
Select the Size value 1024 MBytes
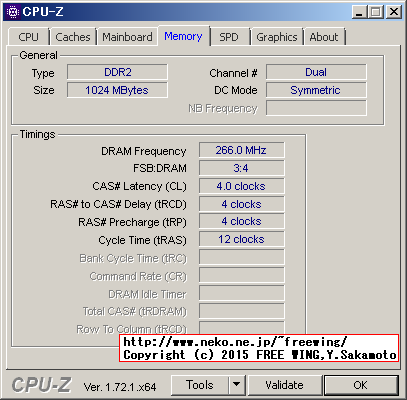pos(117,90)
